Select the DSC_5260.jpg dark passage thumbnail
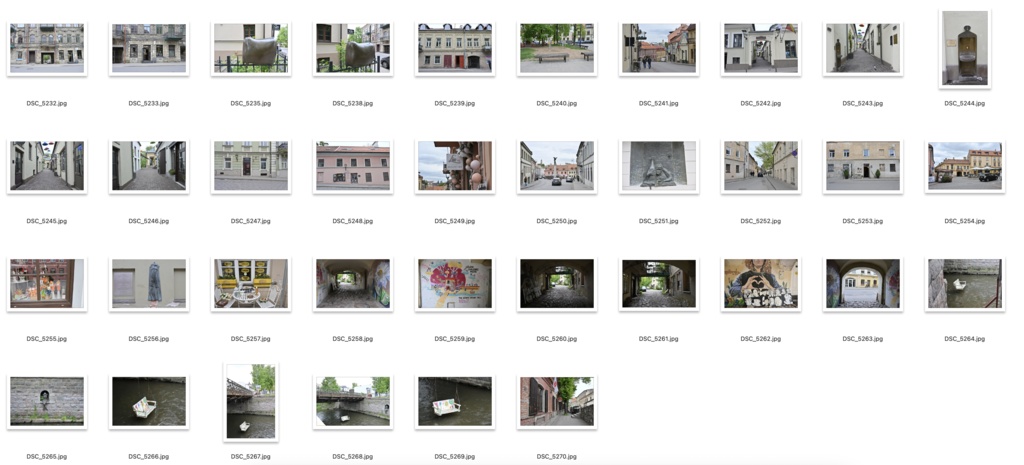The width and height of the screenshot is (1024, 465). [x=556, y=284]
